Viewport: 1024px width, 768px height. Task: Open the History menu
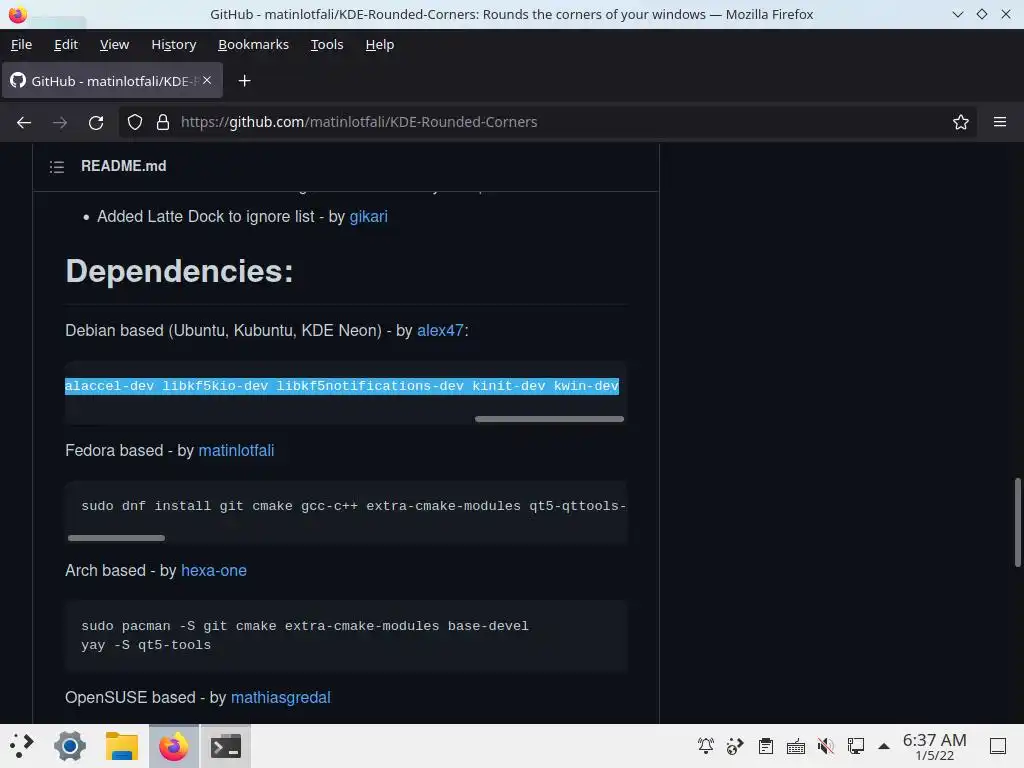pos(174,44)
